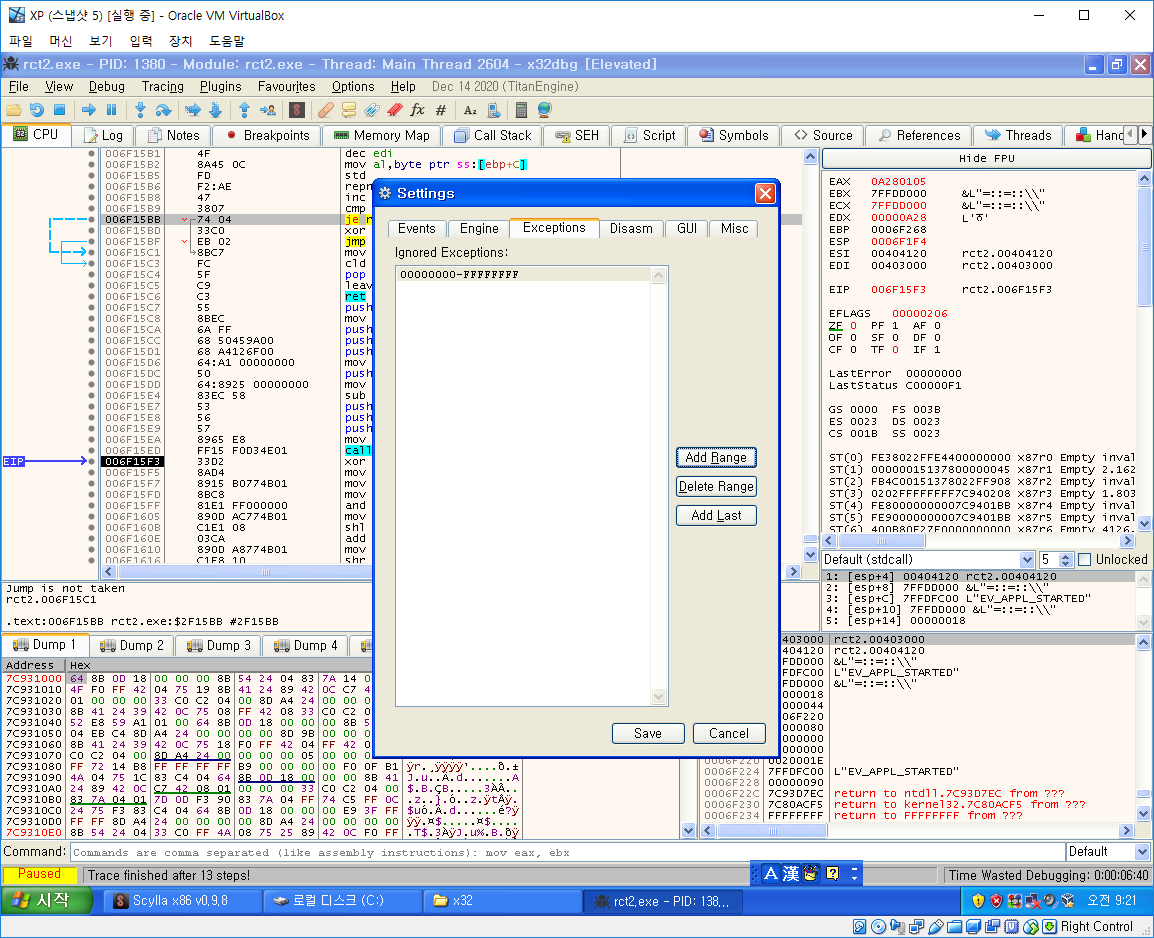Click the Hide FPU button

[986, 158]
